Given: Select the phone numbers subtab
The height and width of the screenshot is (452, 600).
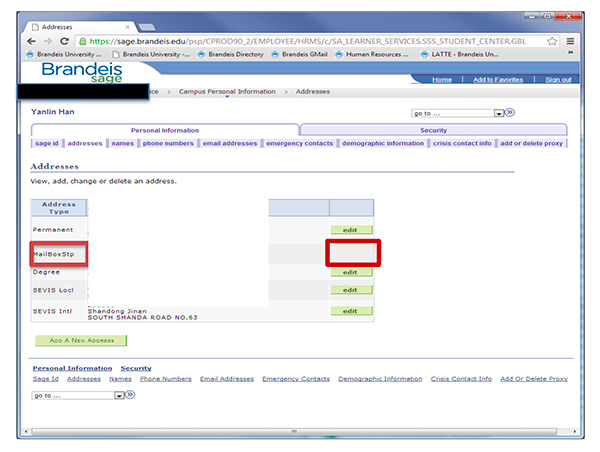Looking at the screenshot, I should (168, 143).
